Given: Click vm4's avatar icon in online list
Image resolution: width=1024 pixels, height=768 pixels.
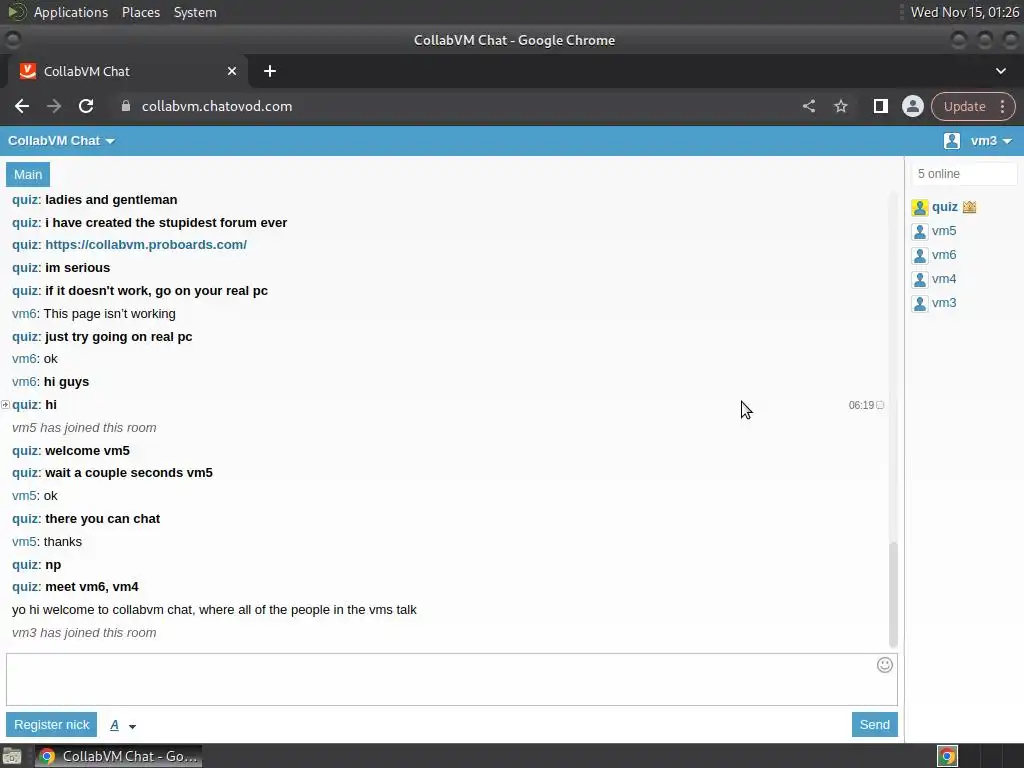Looking at the screenshot, I should 920,280.
